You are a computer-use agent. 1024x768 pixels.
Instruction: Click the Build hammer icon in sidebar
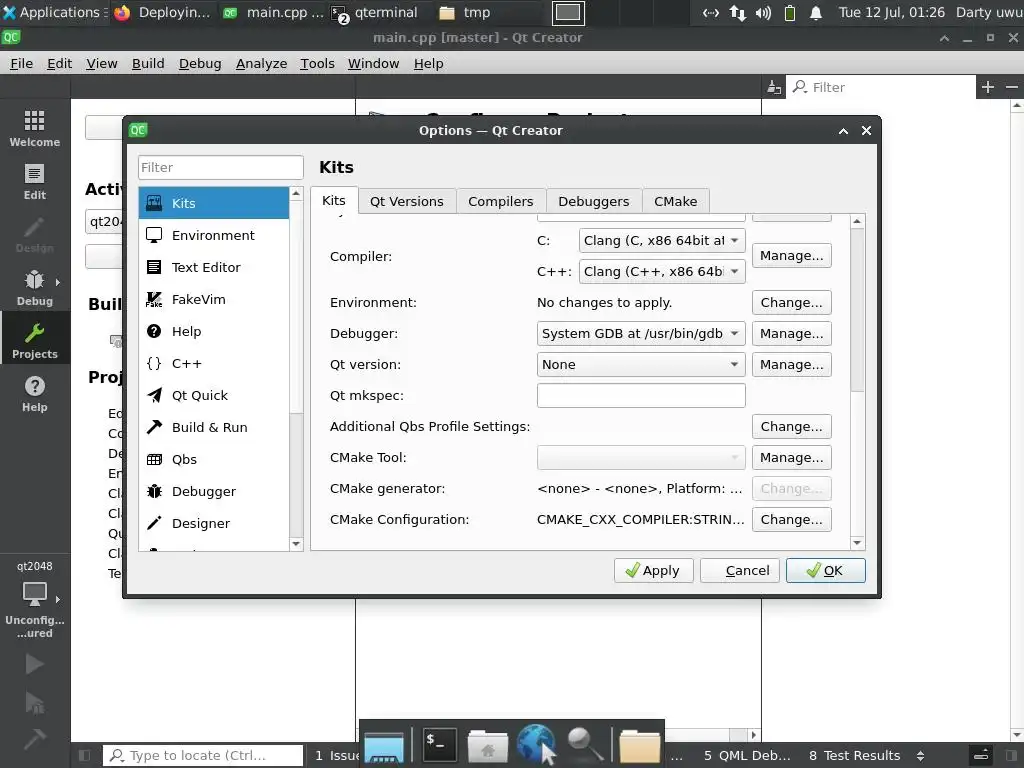coord(35,739)
